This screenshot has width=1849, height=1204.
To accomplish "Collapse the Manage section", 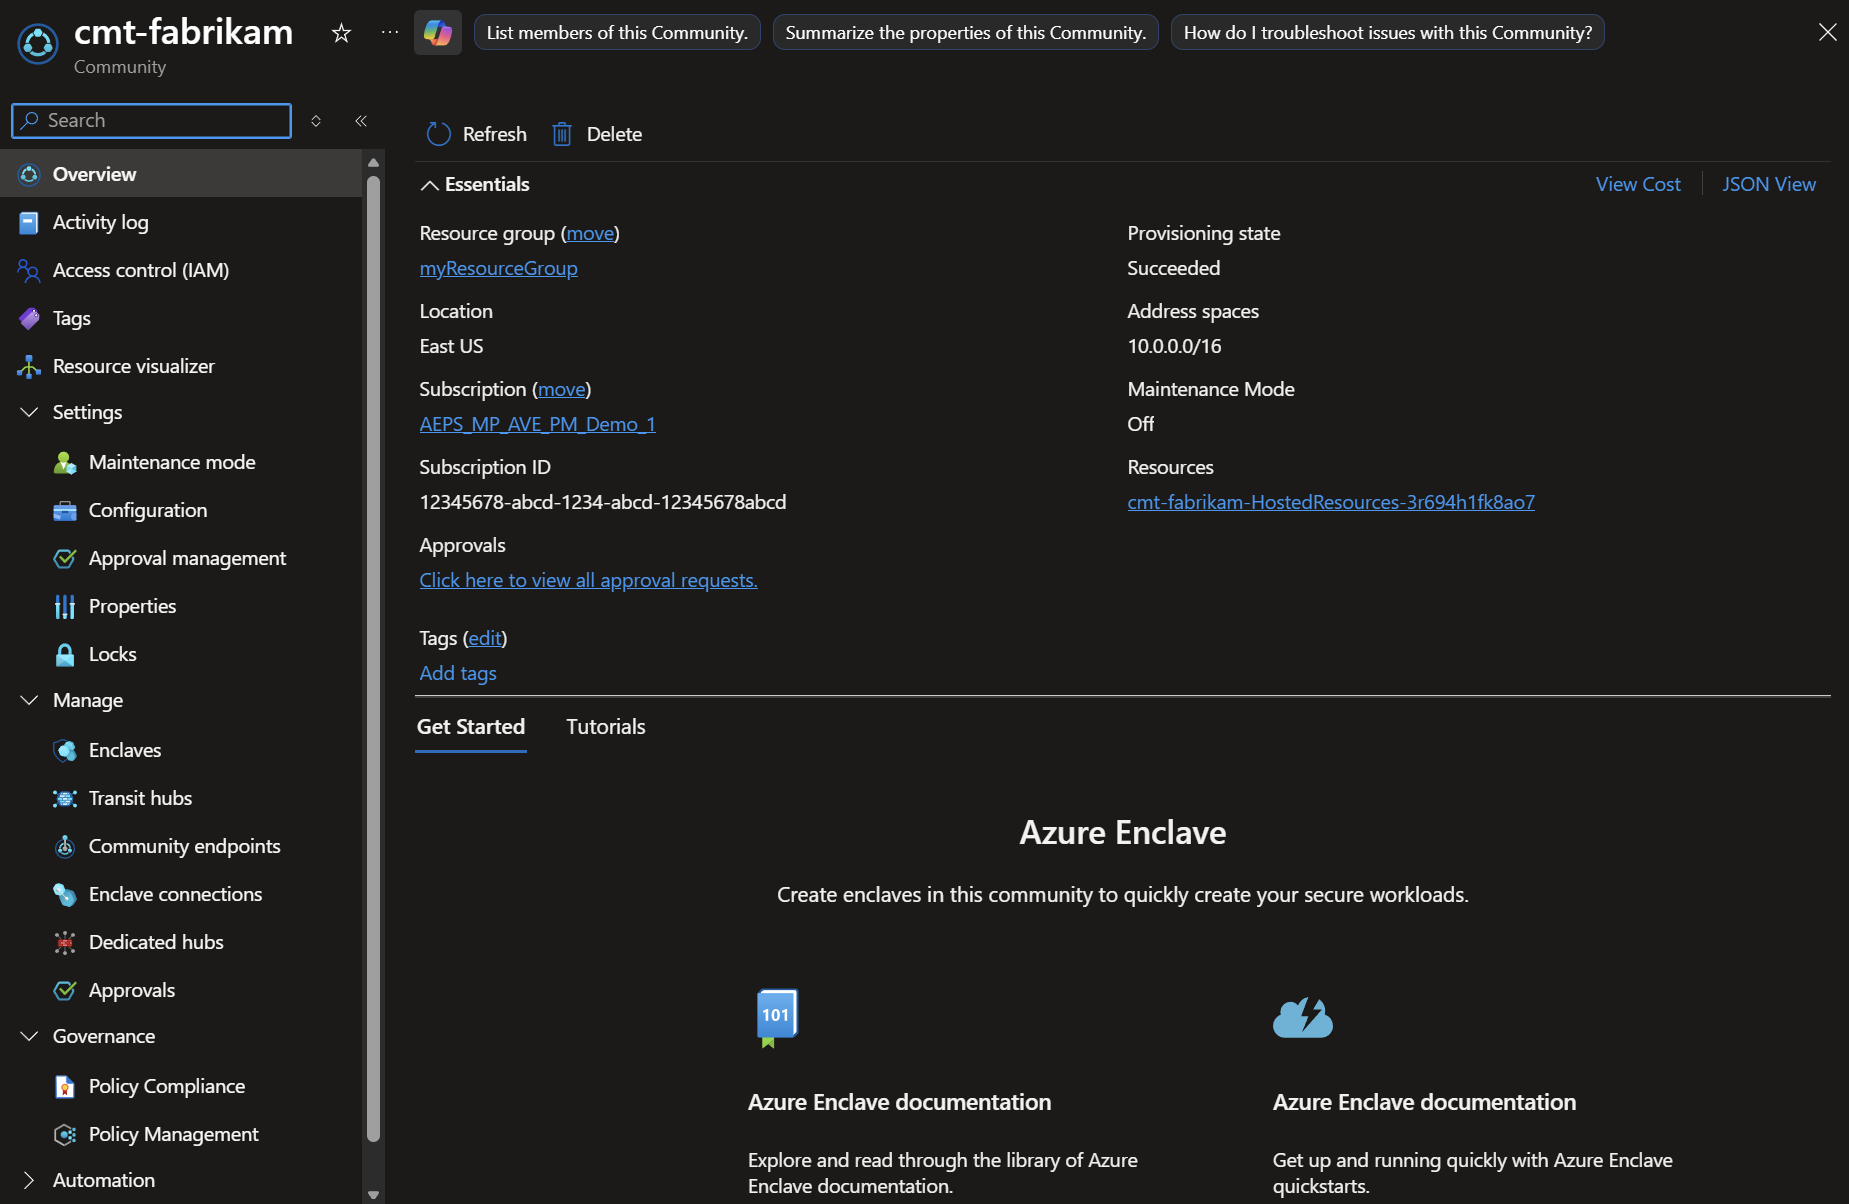I will 29,700.
